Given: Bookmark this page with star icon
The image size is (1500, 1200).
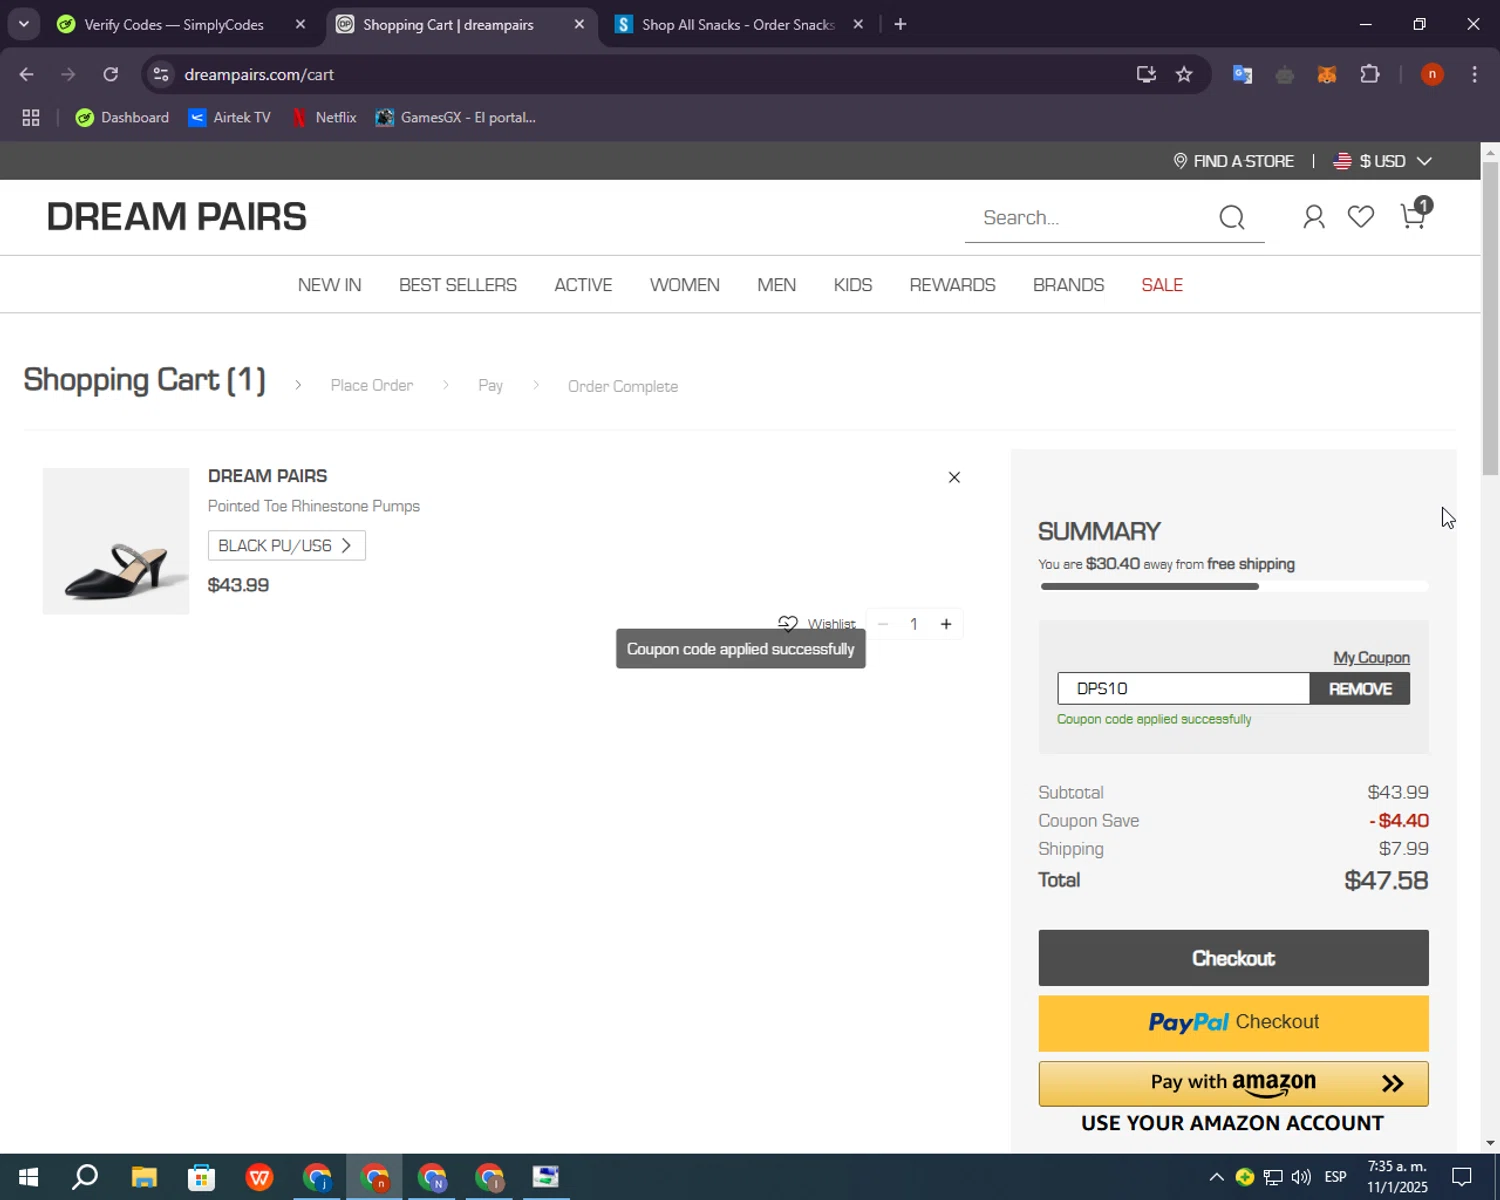Looking at the screenshot, I should 1184,74.
